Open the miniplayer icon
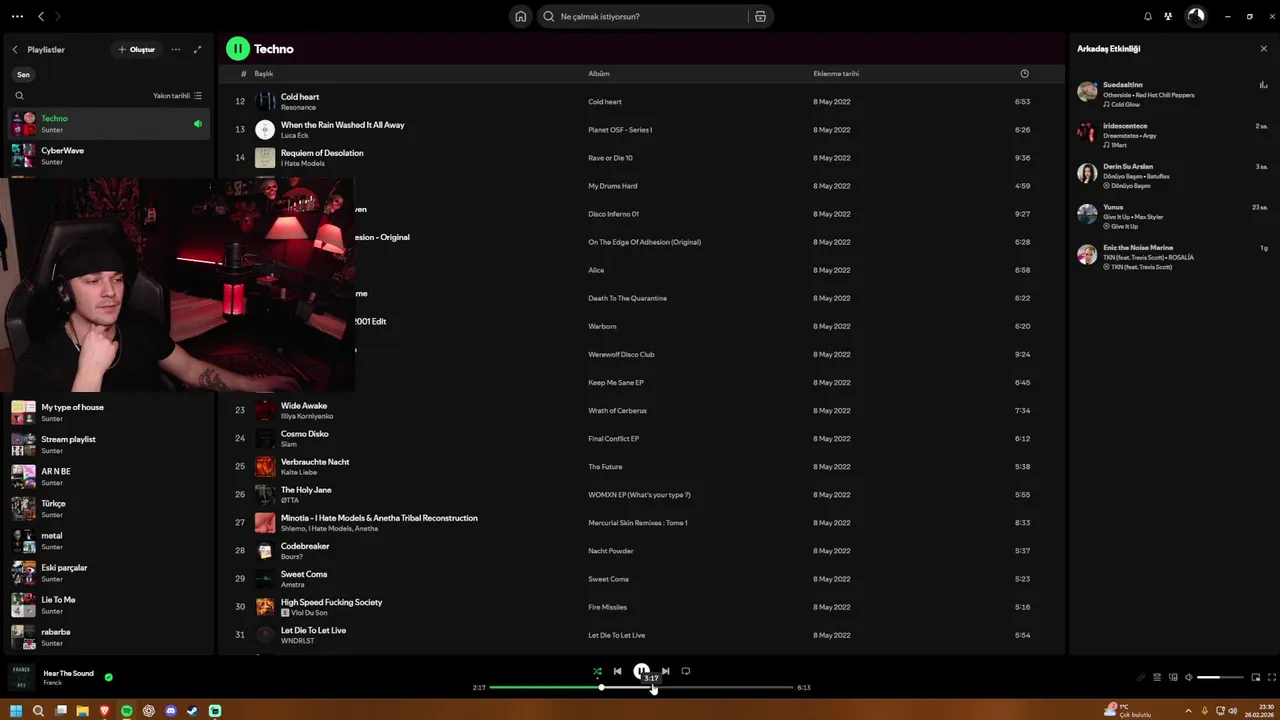The image size is (1280, 720). [x=1256, y=677]
